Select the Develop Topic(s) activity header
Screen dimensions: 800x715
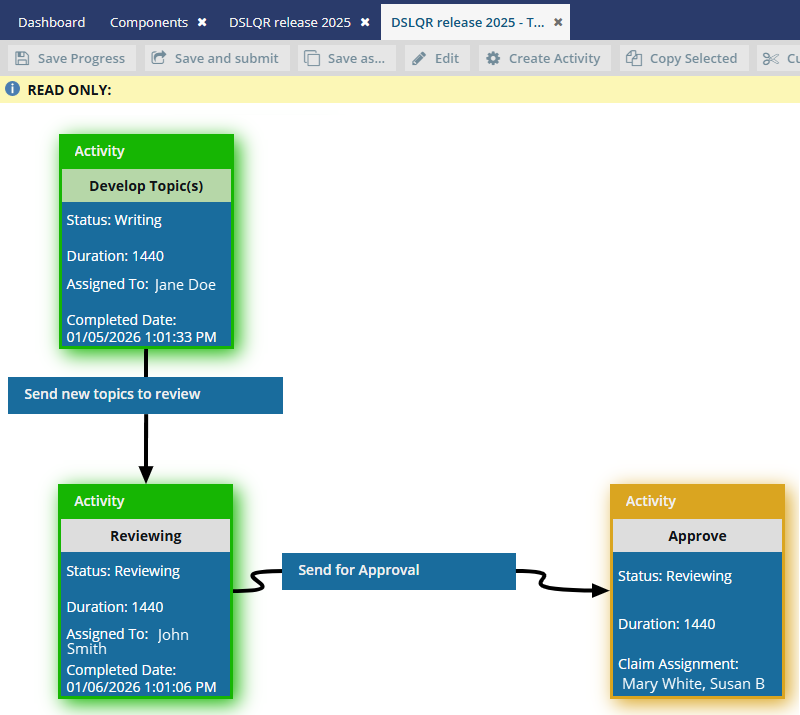146,186
